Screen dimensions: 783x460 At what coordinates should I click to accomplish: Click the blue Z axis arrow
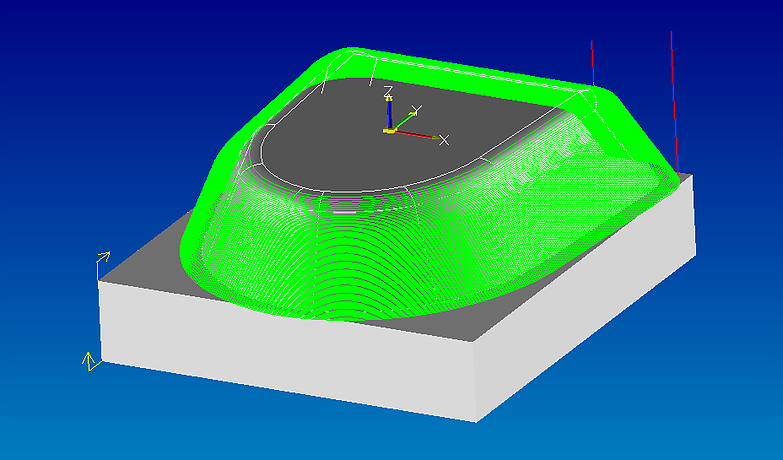tap(389, 112)
